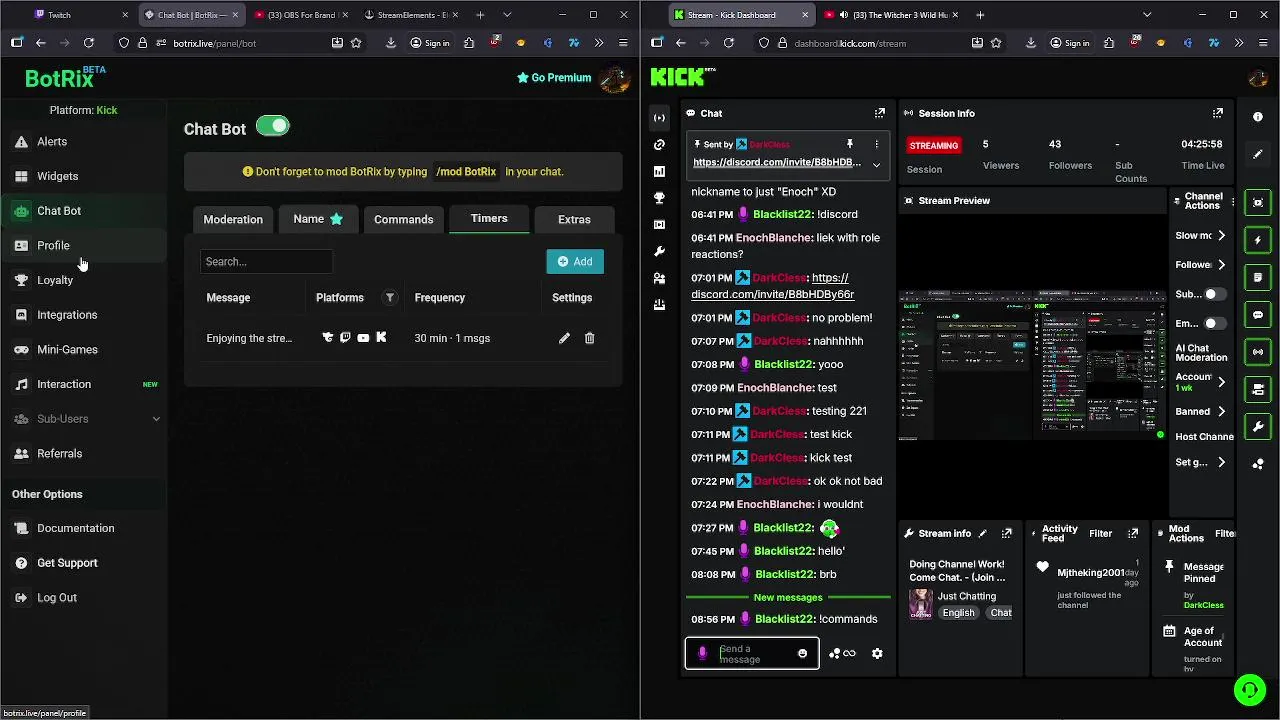Unpin the pinned message with pin icon
The image size is (1280, 720).
pyautogui.click(x=849, y=145)
